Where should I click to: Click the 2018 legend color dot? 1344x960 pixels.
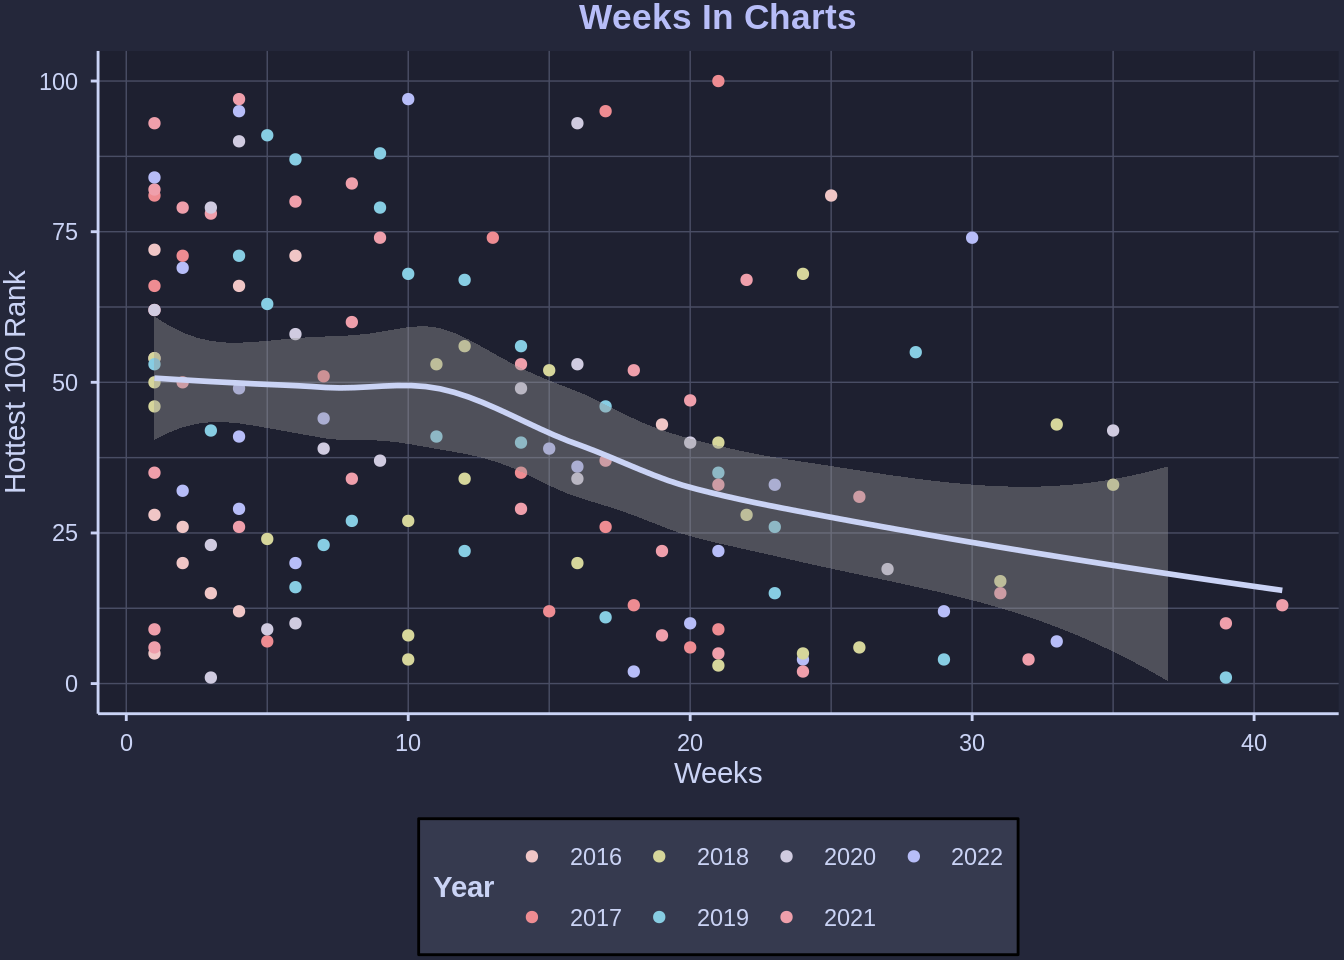pos(659,856)
